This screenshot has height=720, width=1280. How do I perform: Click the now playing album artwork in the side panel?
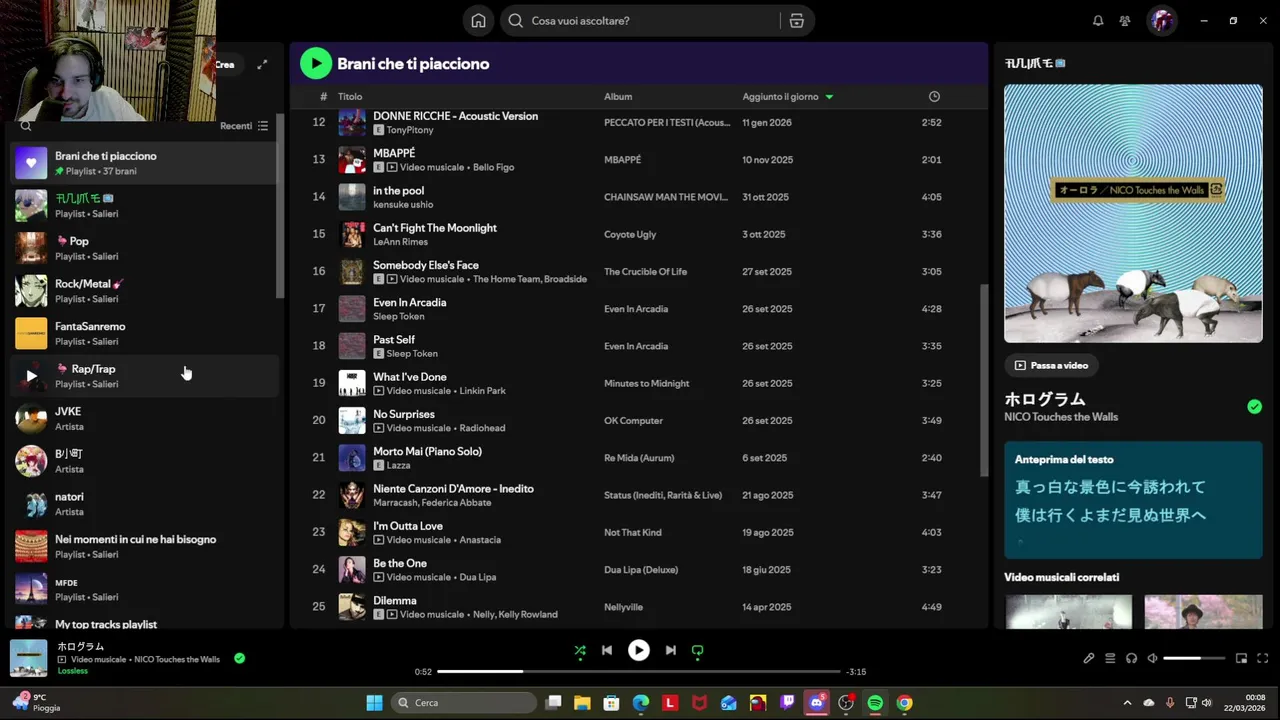[x=1133, y=213]
